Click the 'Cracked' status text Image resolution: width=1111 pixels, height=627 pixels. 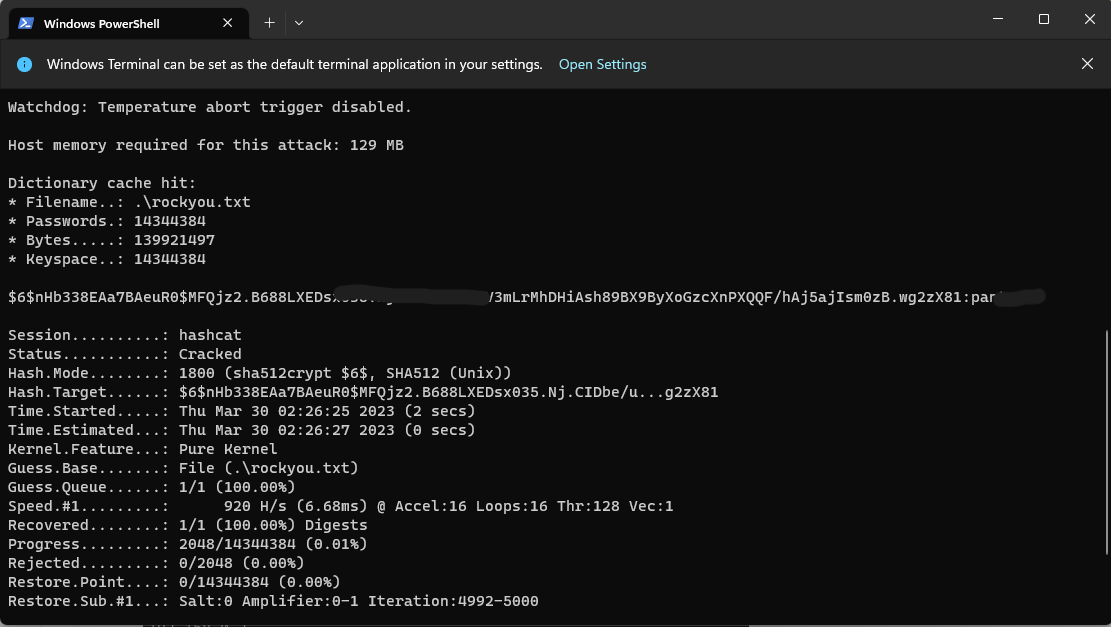pos(210,354)
